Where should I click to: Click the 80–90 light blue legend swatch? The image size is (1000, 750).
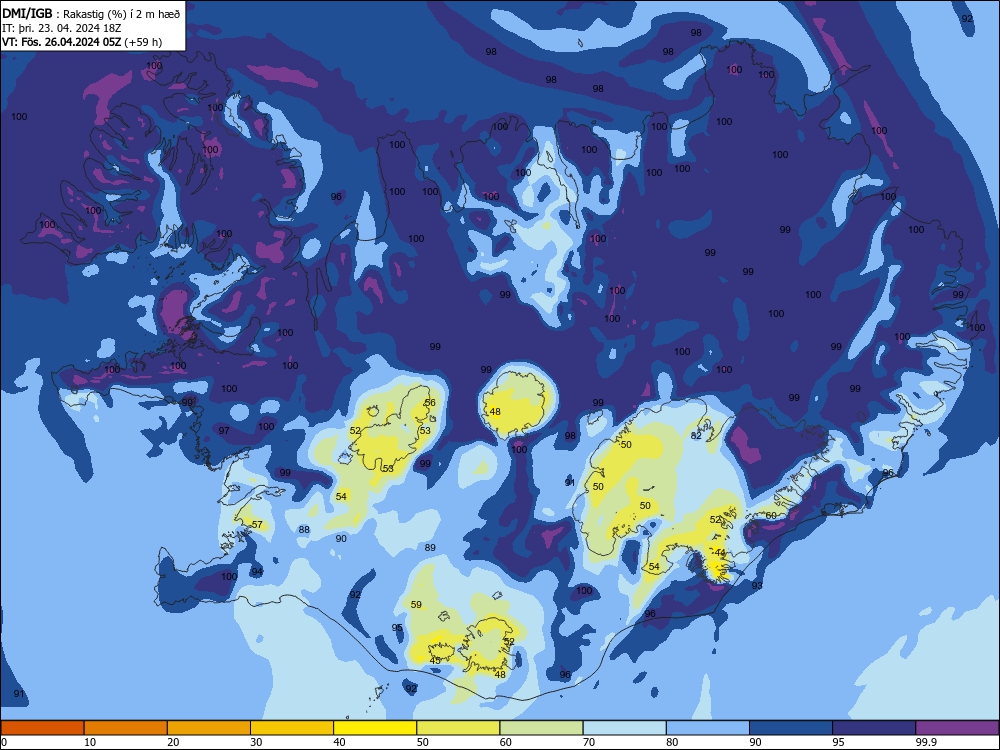point(708,728)
